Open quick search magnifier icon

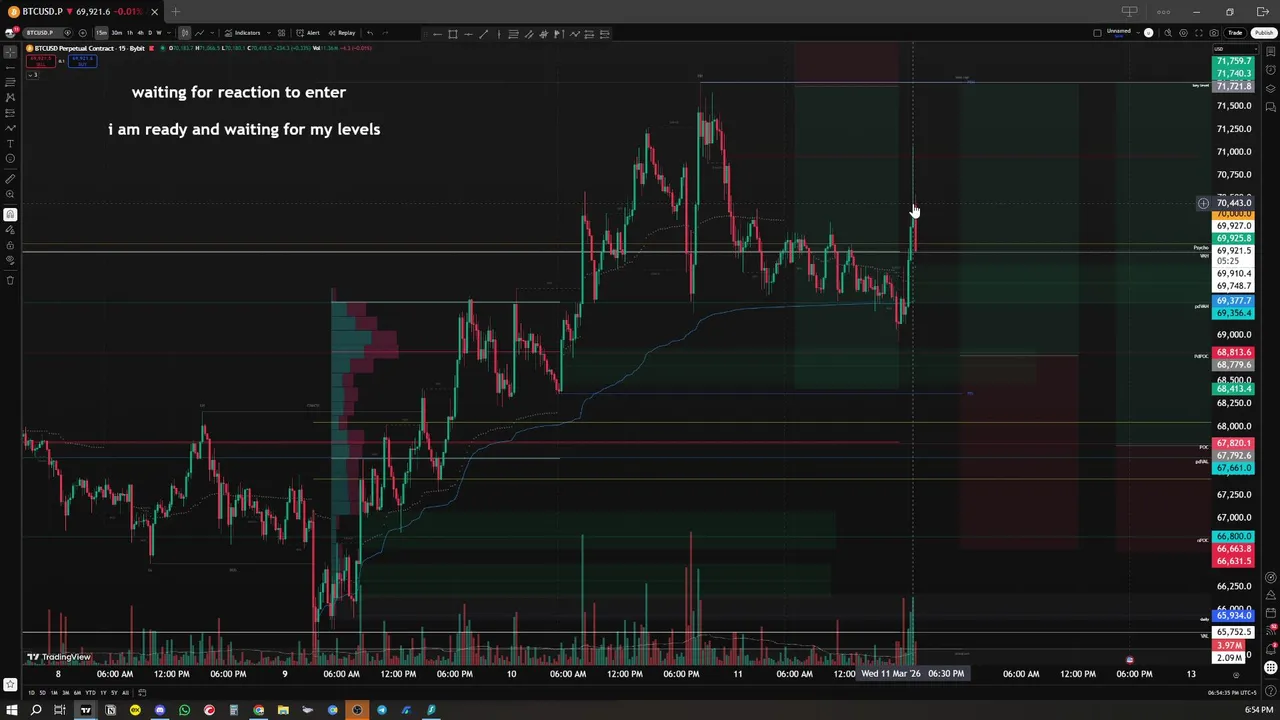1168,33
